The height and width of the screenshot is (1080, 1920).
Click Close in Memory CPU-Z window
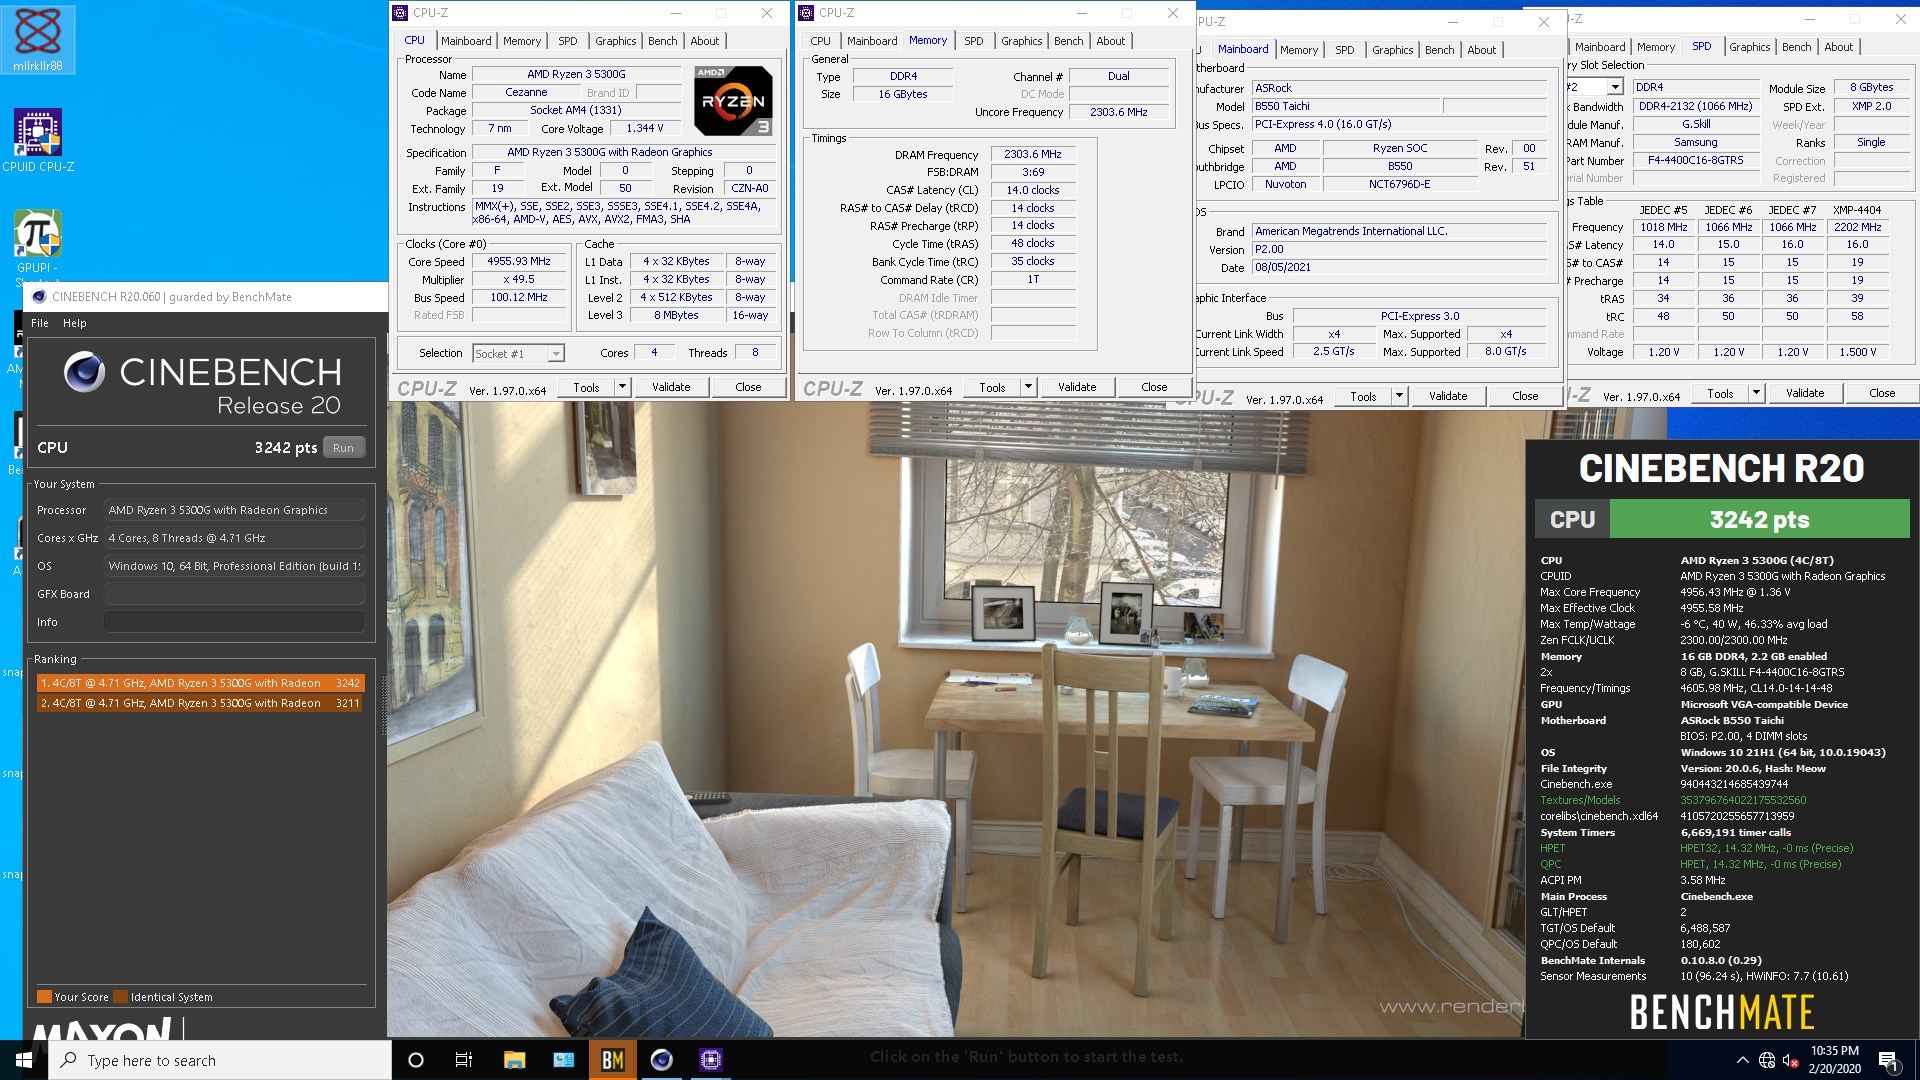(x=1154, y=387)
